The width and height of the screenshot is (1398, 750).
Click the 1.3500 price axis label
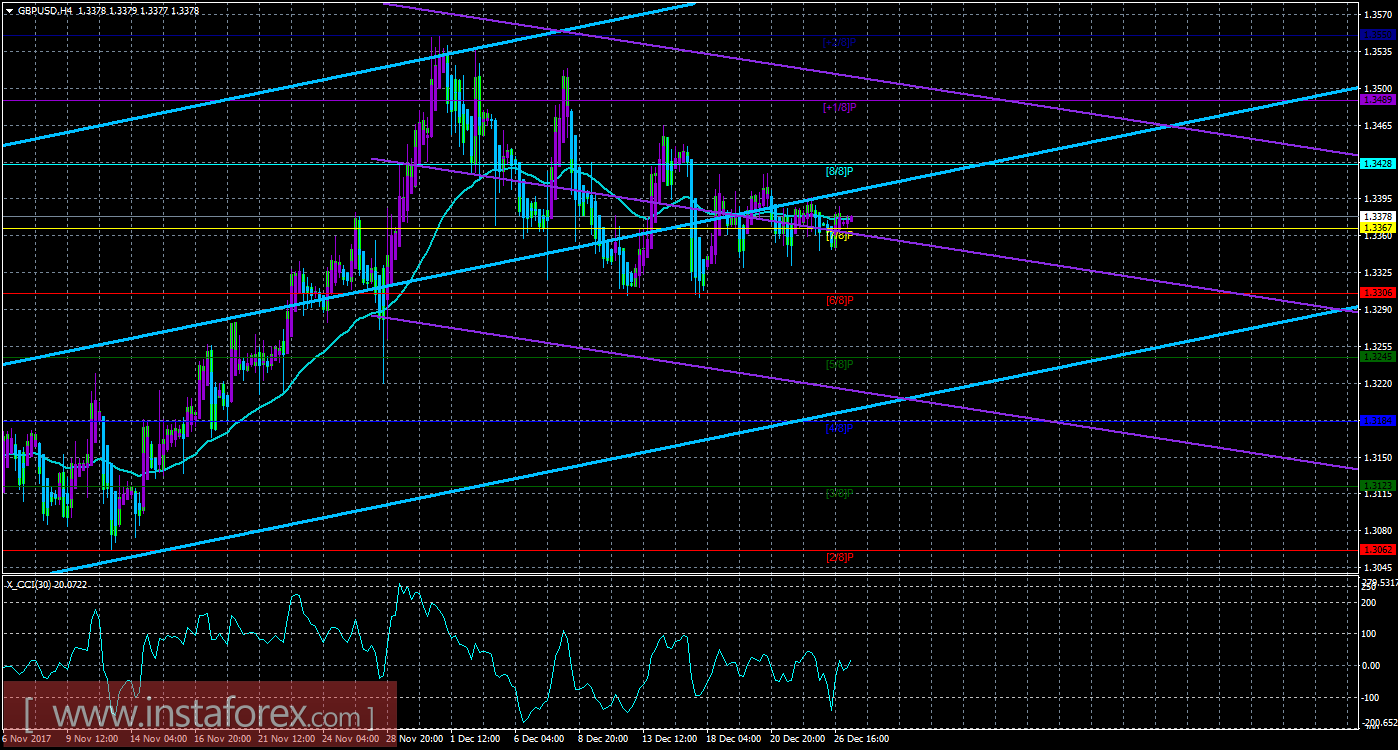pos(1377,88)
